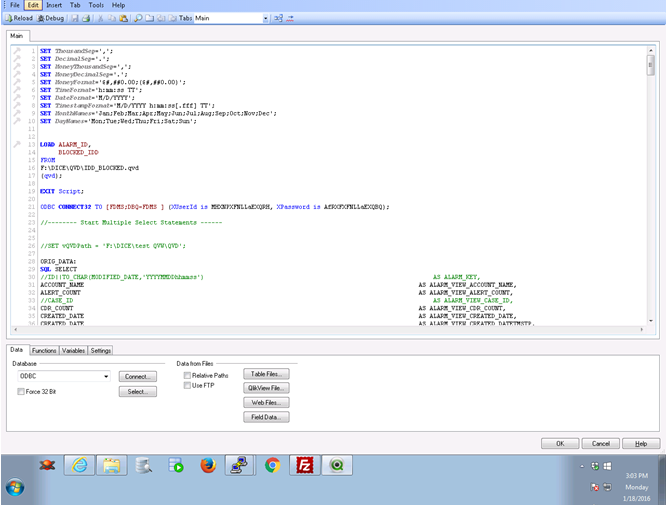Image resolution: width=668 pixels, height=507 pixels.
Task: Click the script editor vertical scrollbar thumb
Action: coord(651,65)
